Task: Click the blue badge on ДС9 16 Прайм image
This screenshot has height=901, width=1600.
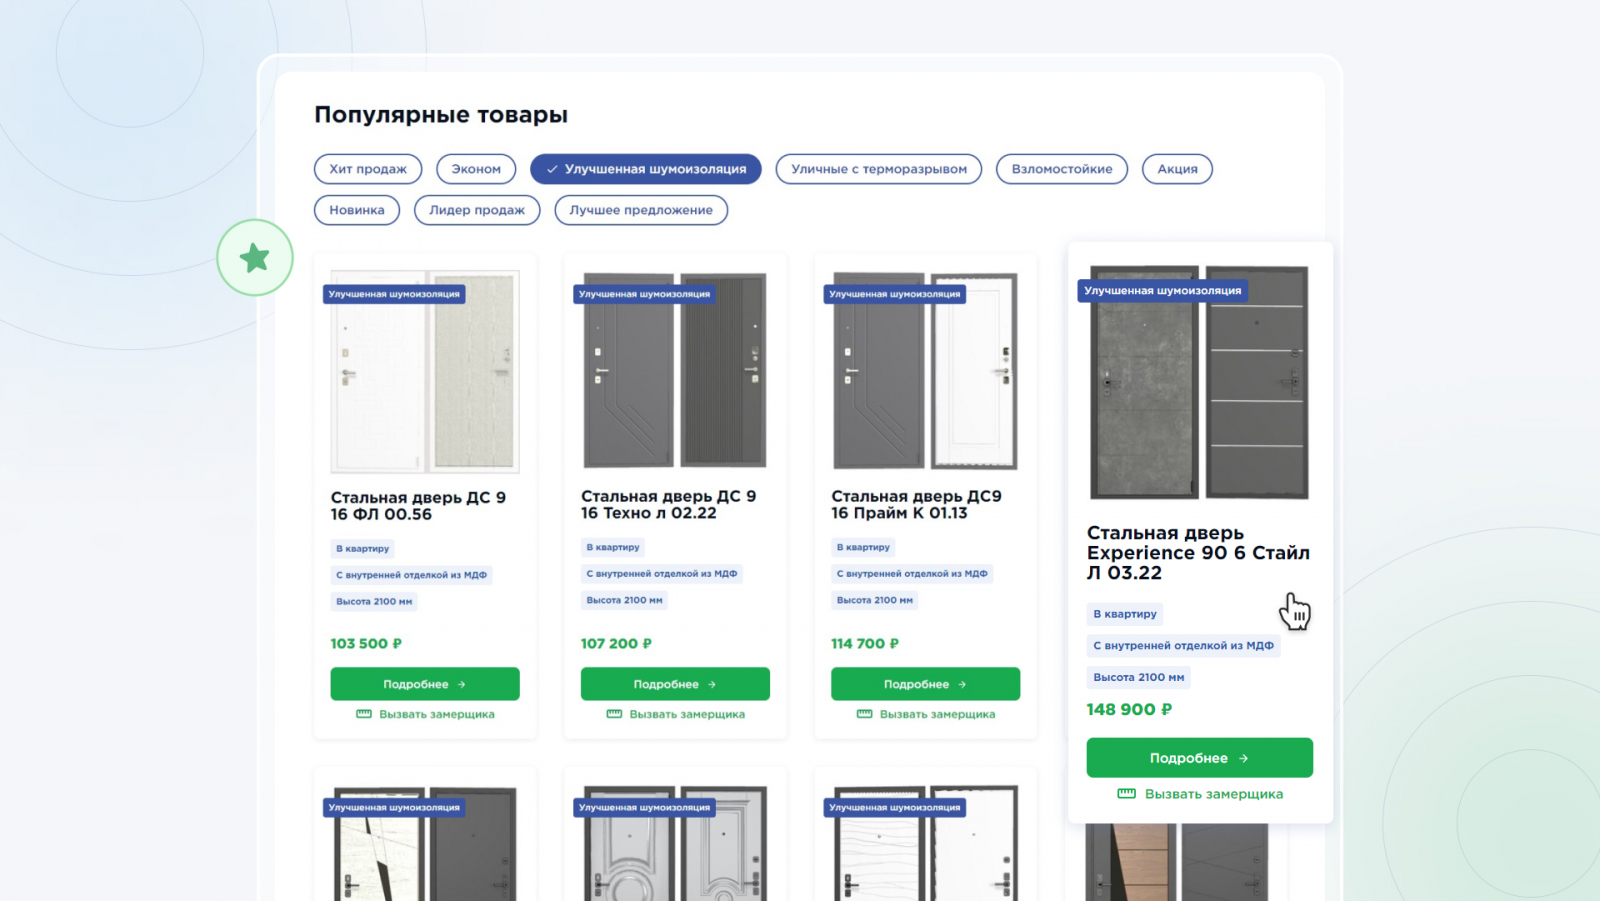Action: click(x=894, y=294)
